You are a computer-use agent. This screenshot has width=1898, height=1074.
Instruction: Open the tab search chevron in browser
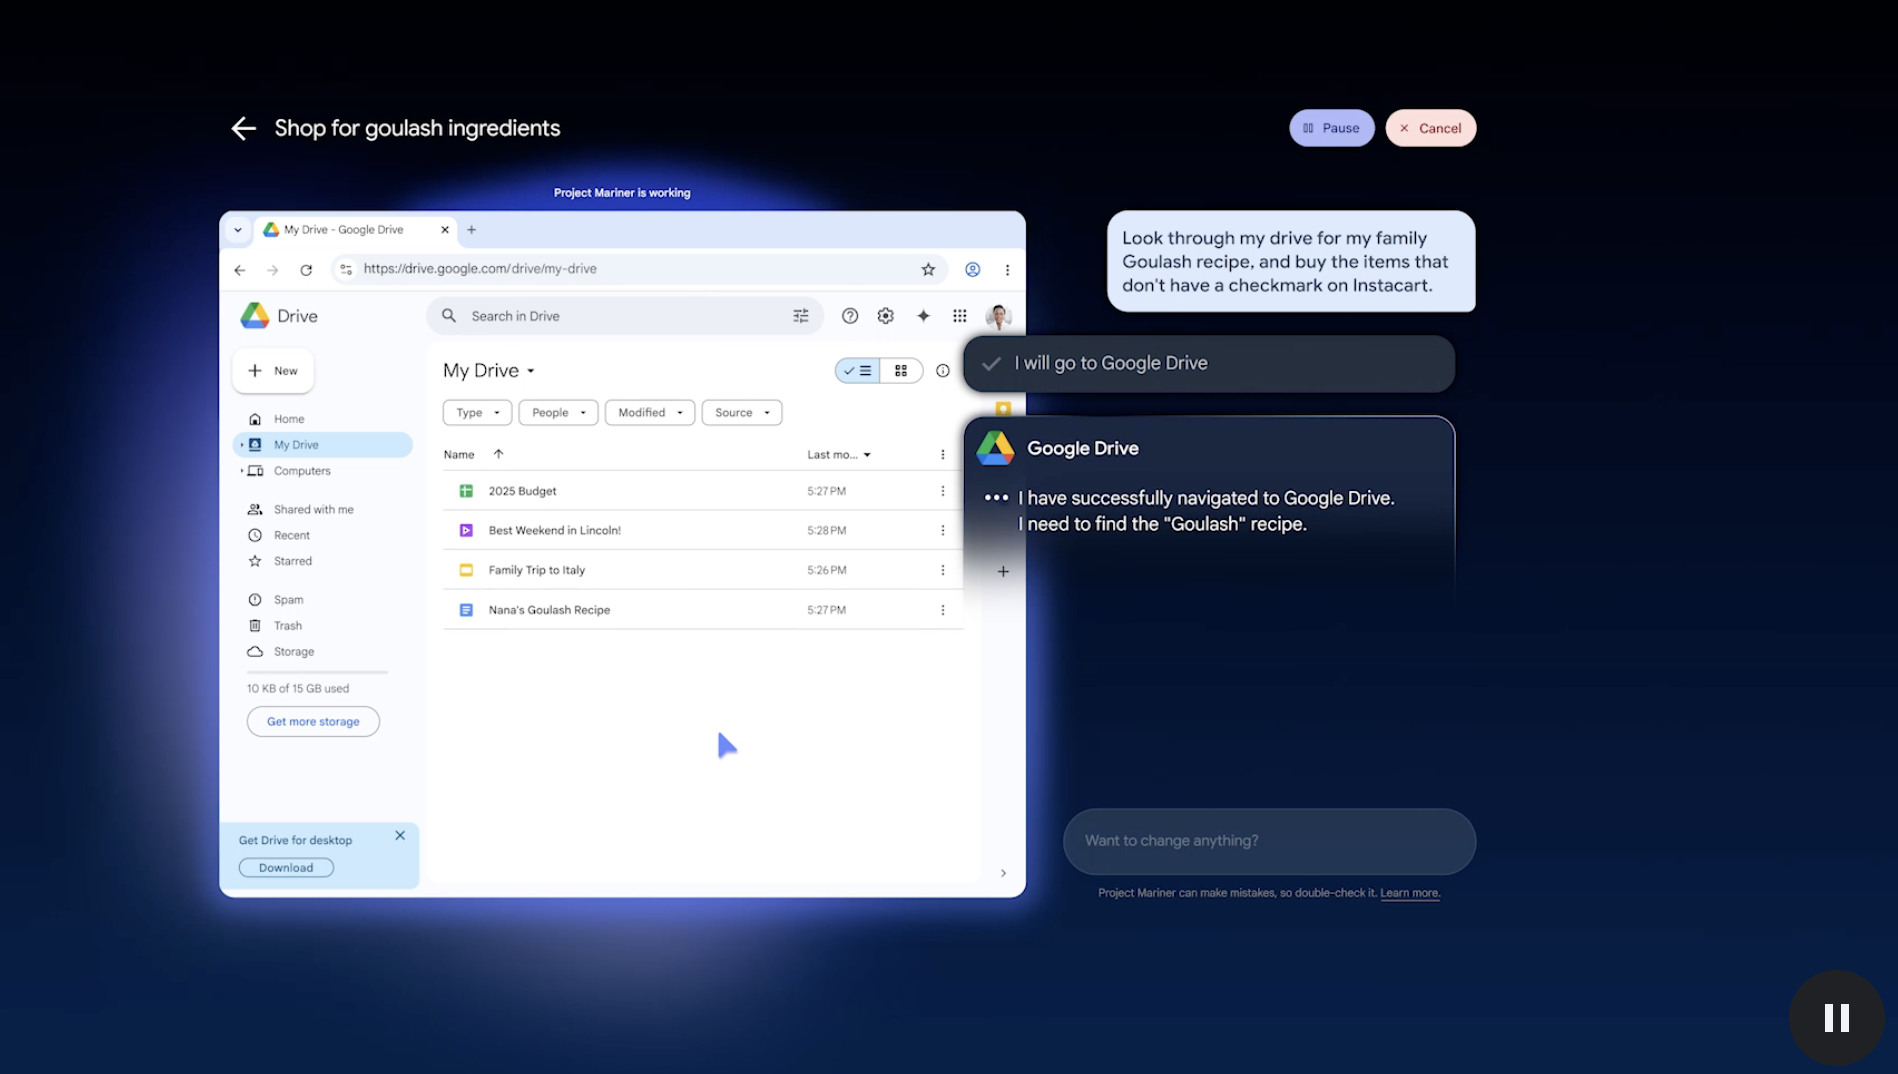pyautogui.click(x=238, y=230)
